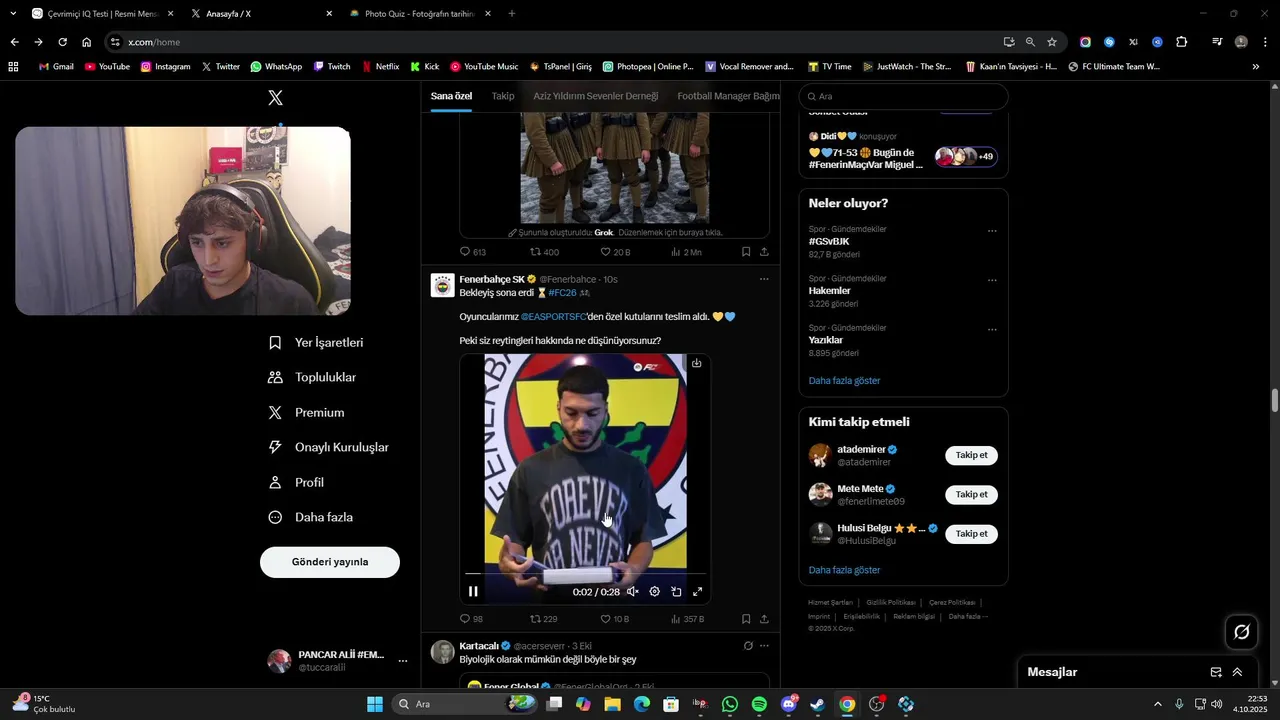This screenshot has width=1280, height=720.
Task: Switch to Sana özel tab
Action: click(451, 96)
